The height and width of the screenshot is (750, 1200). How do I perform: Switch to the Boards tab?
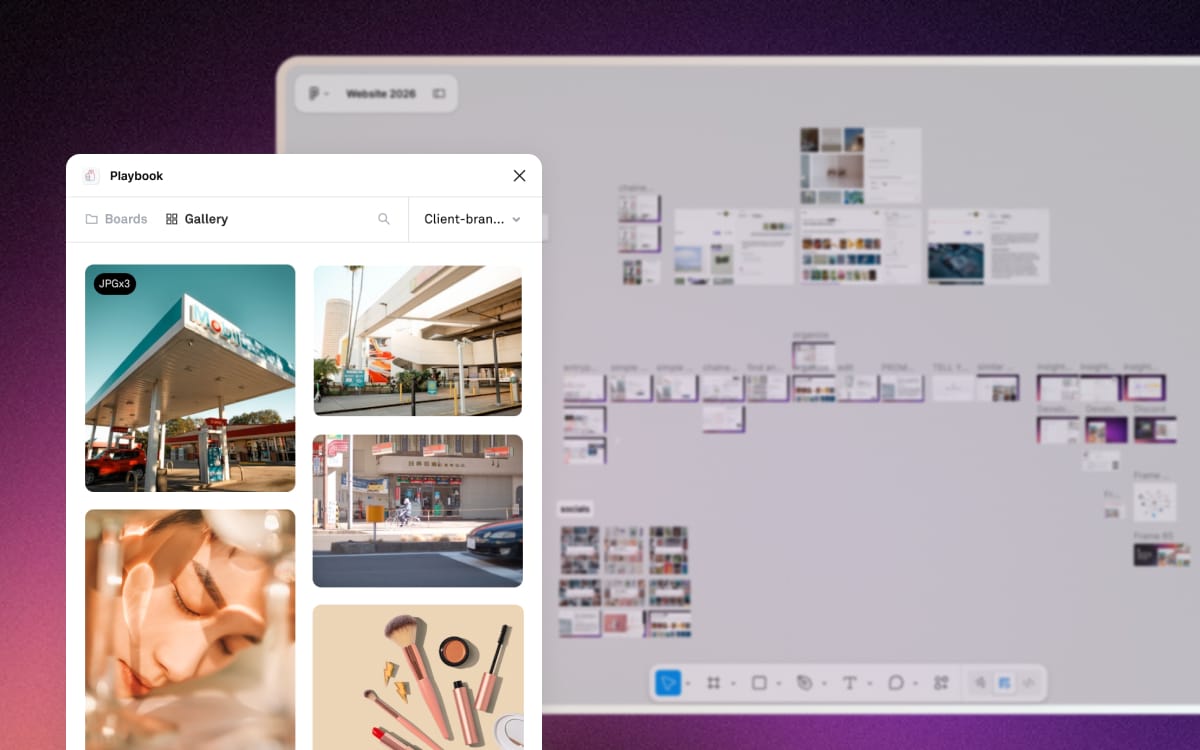point(116,219)
